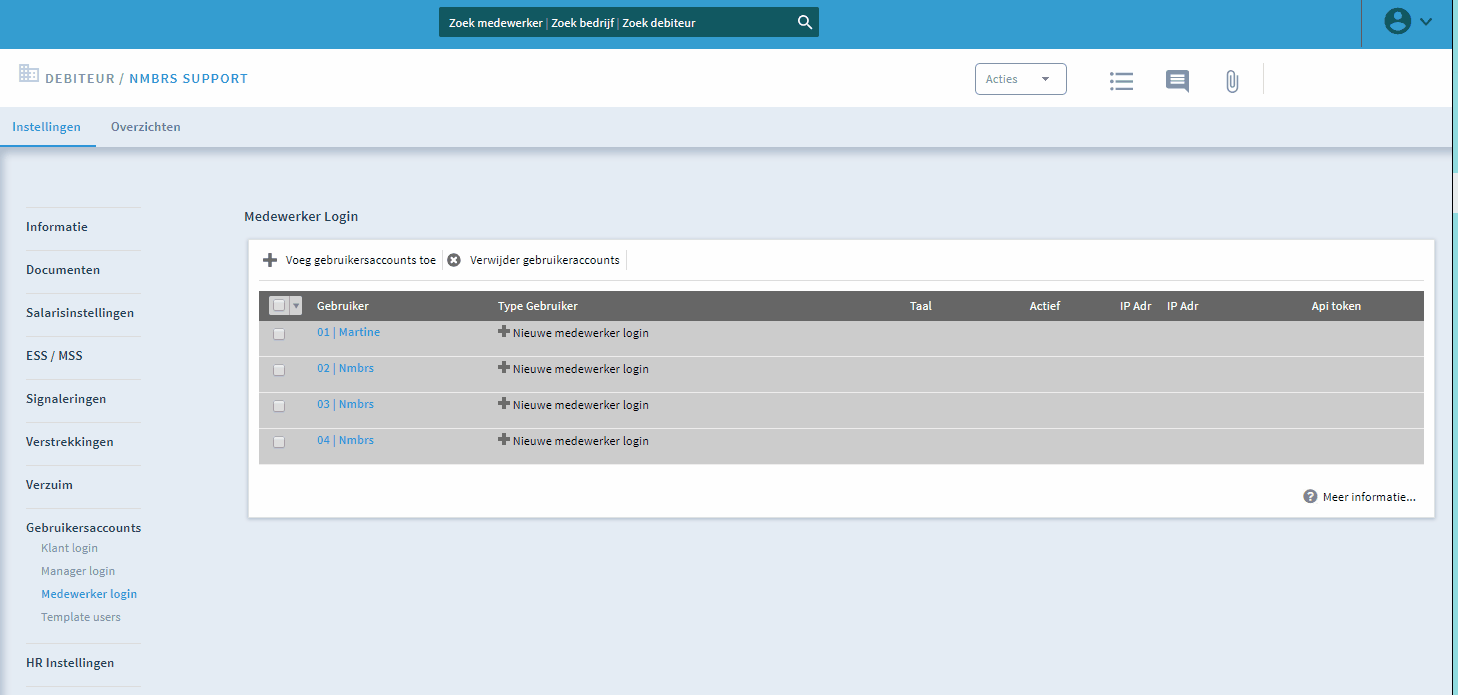This screenshot has height=695, width=1458.
Task: Open Salarisinstellingen in the sidebar
Action: tap(80, 313)
